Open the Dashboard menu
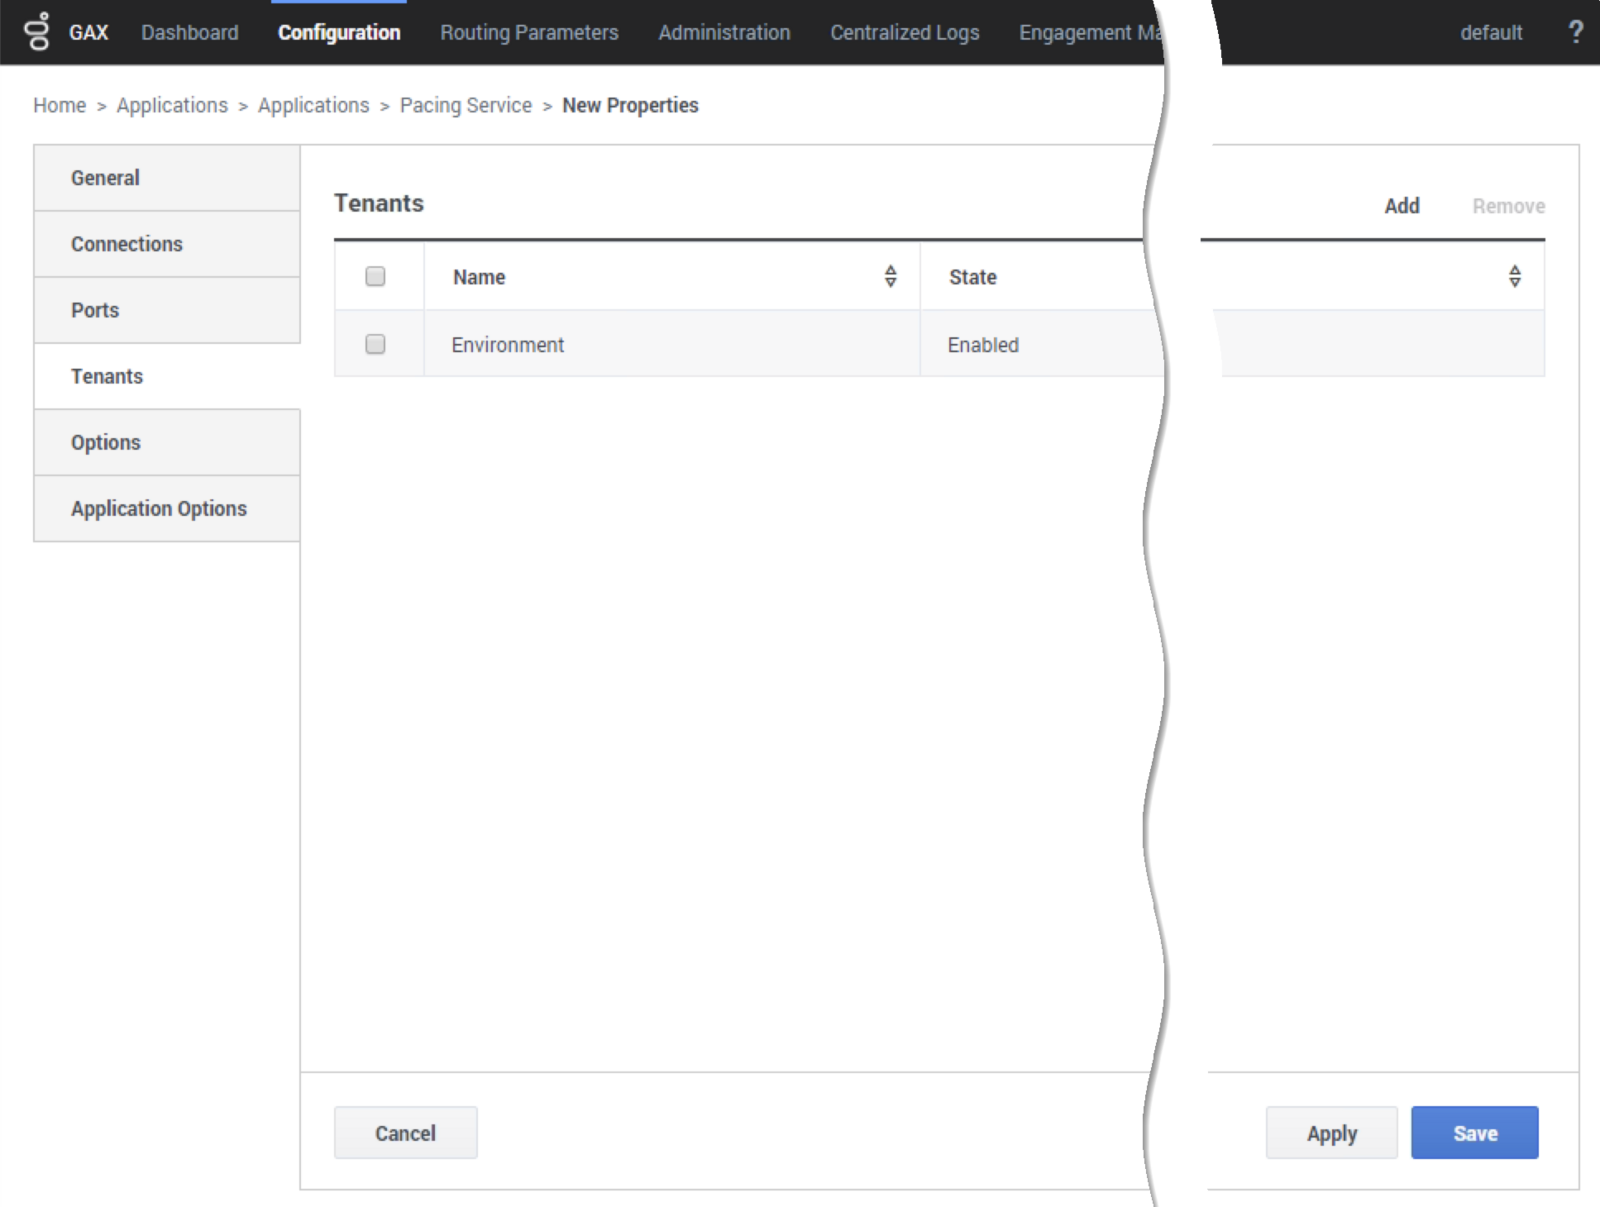 coord(190,32)
